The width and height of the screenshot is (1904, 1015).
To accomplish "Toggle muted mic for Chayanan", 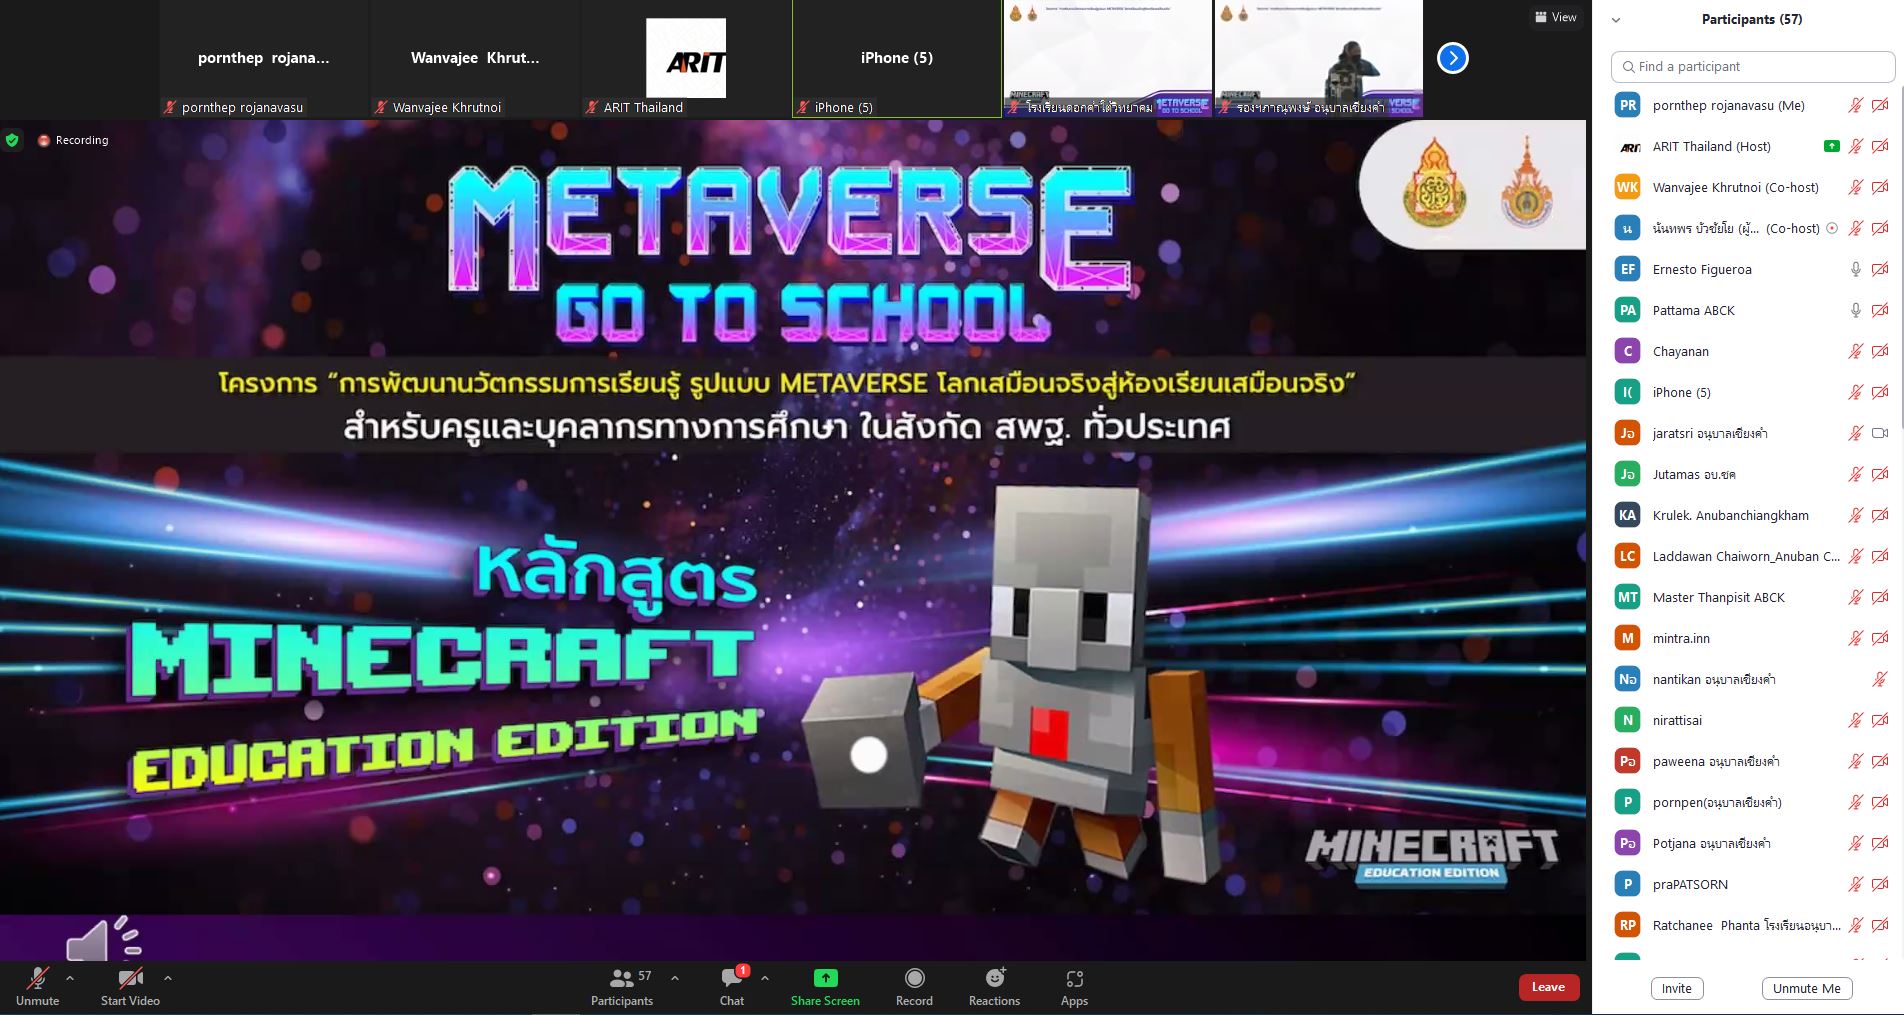I will pos(1856,351).
